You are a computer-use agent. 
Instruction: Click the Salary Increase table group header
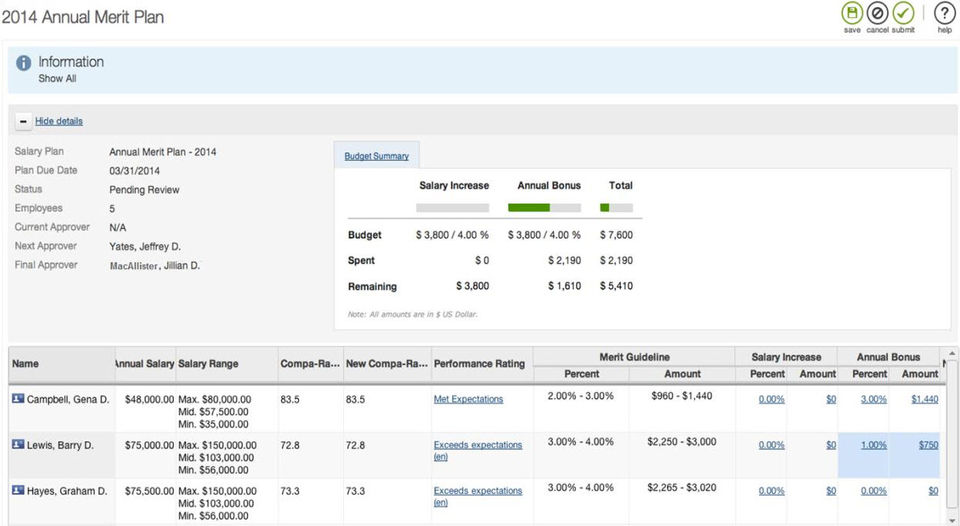[x=786, y=357]
